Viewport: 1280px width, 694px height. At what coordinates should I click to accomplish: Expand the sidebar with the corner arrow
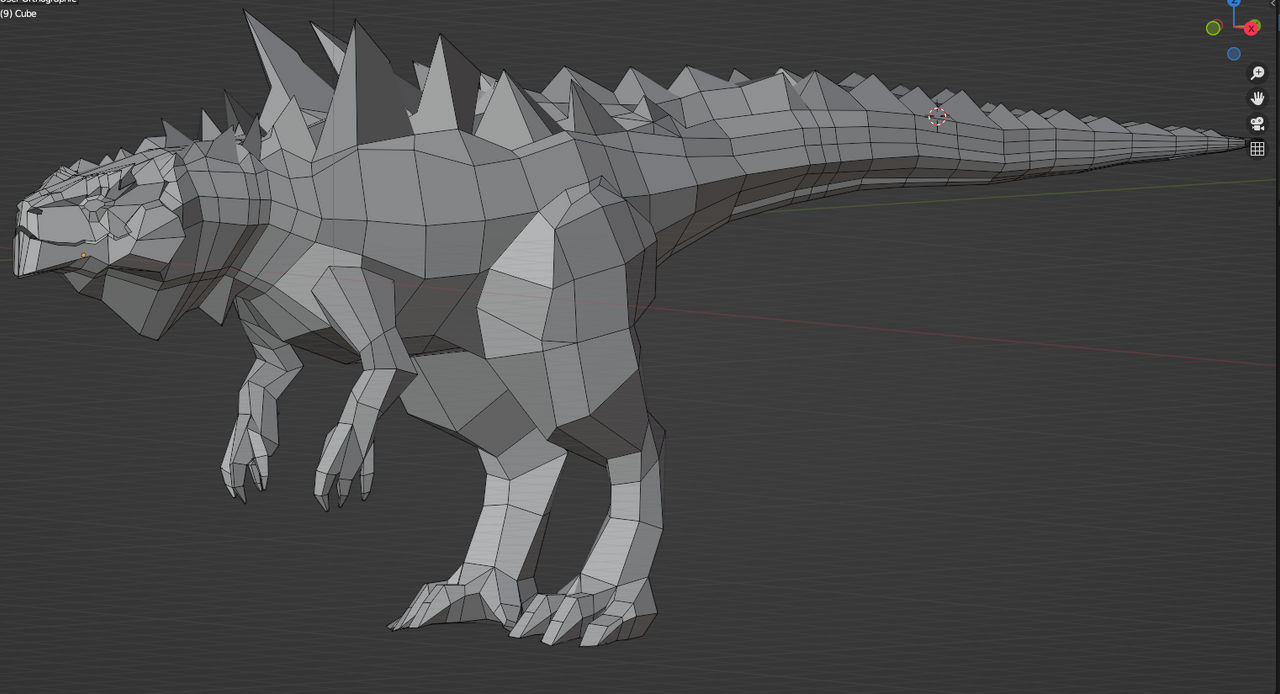1275,4
